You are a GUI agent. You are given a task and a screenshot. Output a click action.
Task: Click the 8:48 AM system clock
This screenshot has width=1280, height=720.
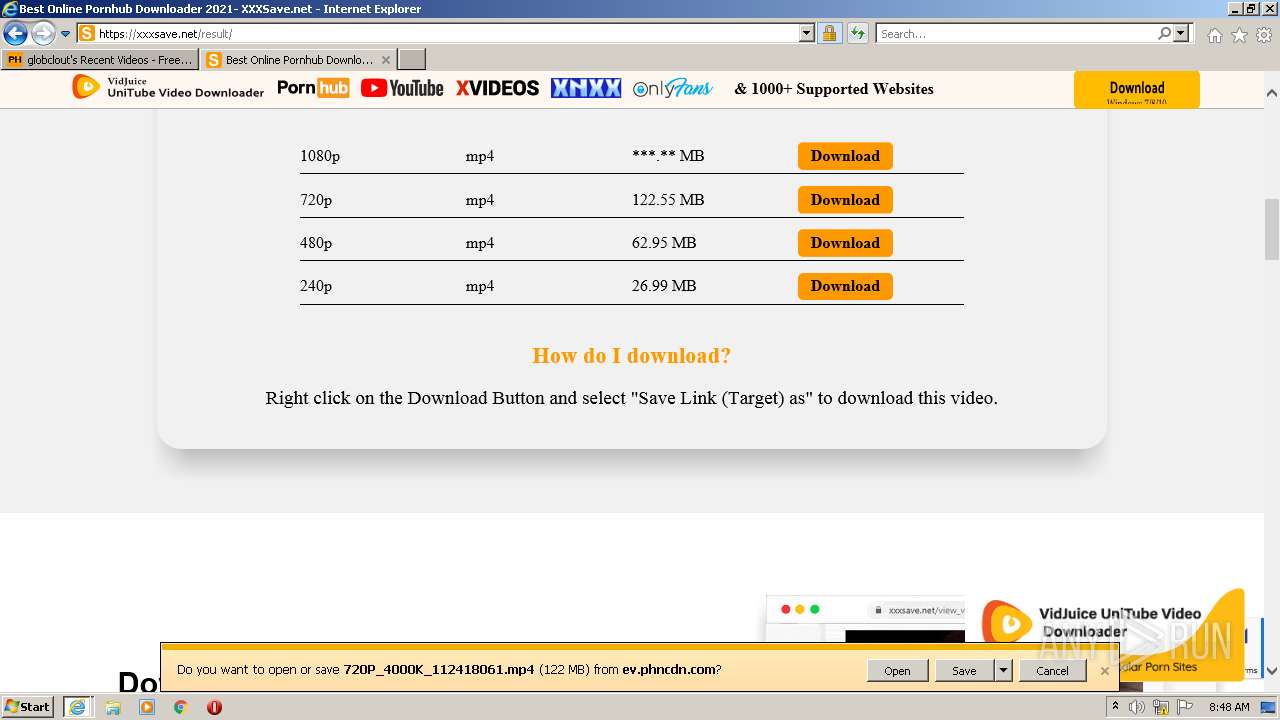coord(1229,707)
